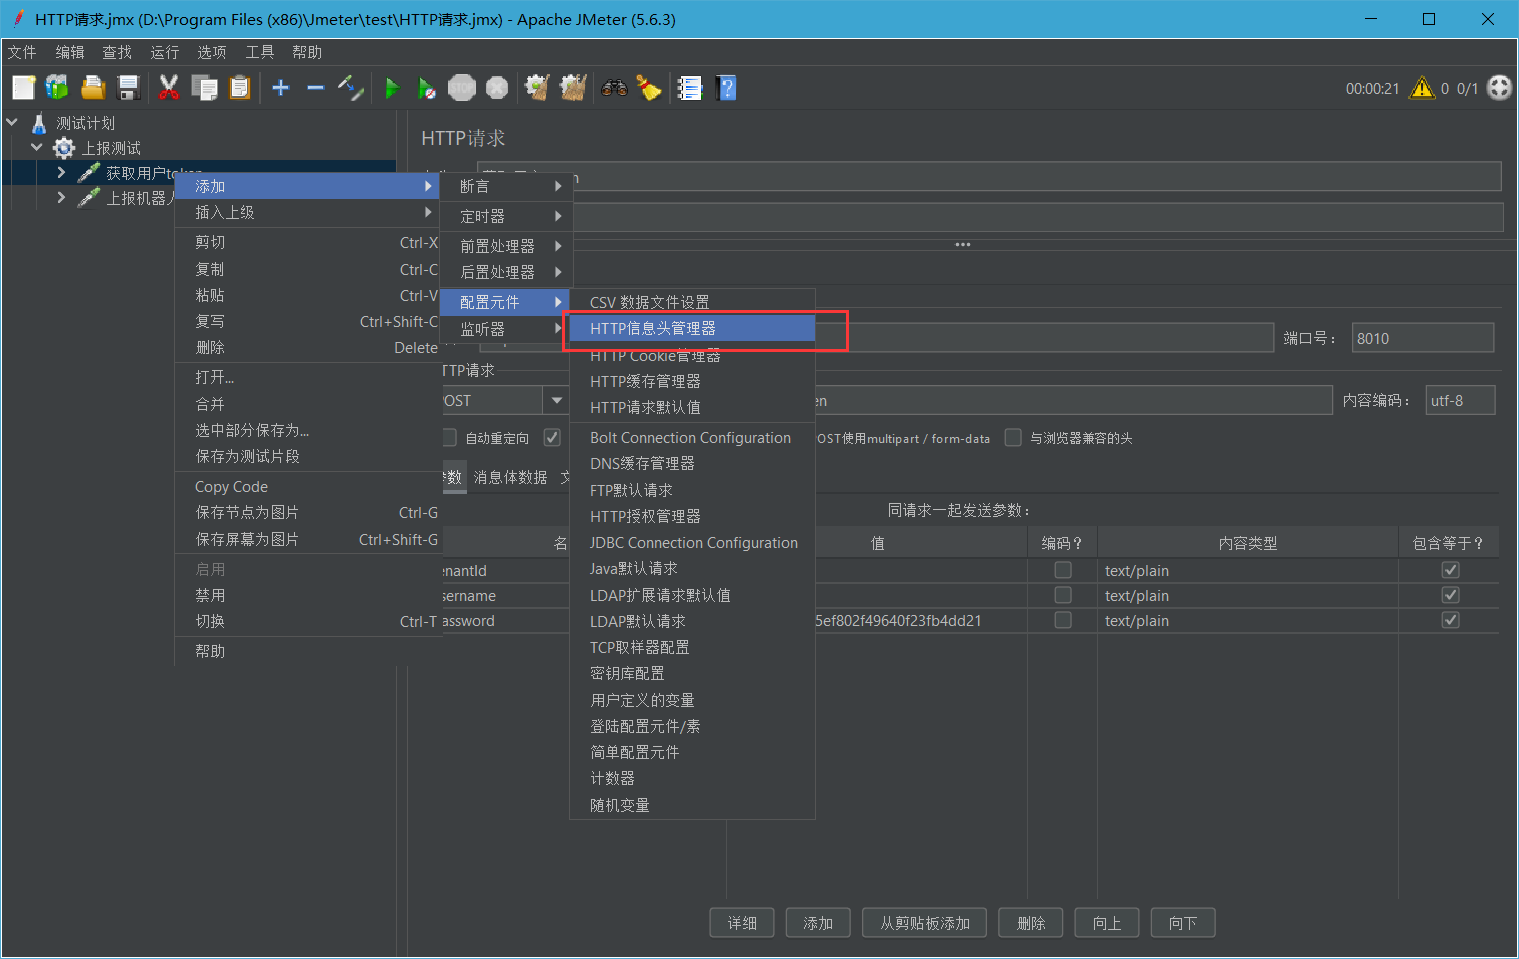This screenshot has height=959, width=1519.
Task: Click the running threads indicator icon at far right
Action: pos(1499,88)
